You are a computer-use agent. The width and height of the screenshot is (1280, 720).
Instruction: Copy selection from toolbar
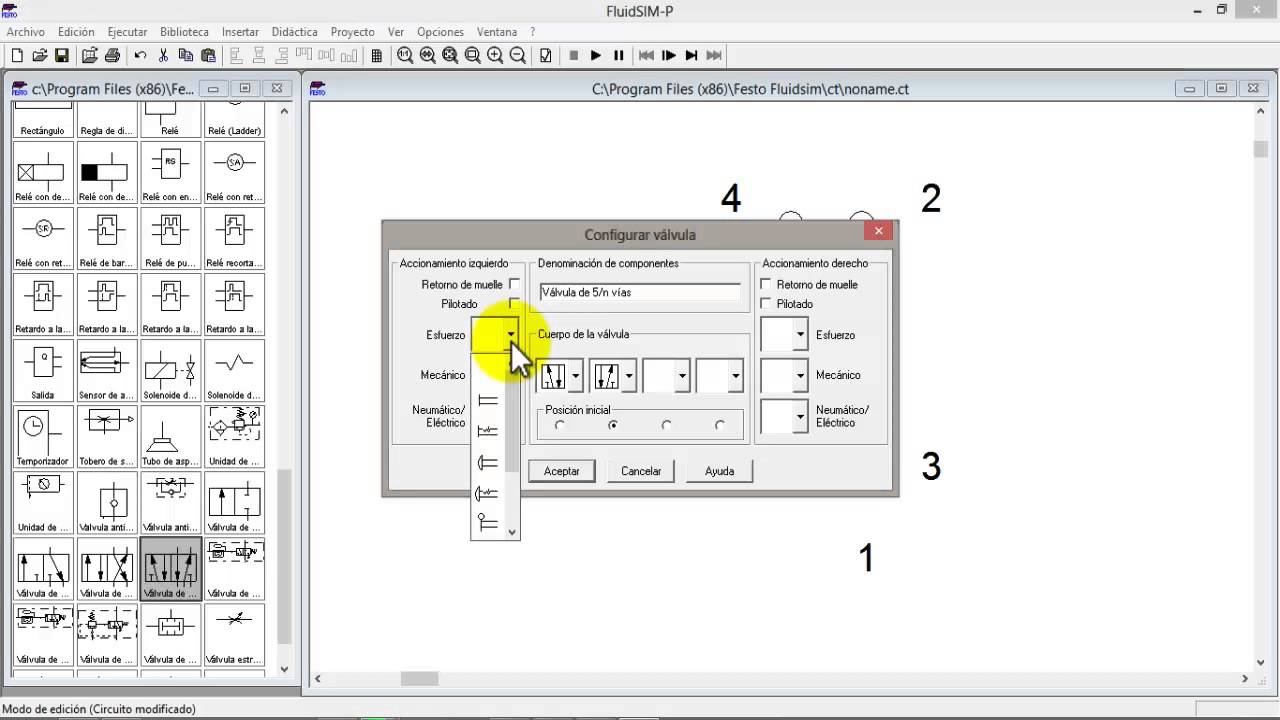186,56
